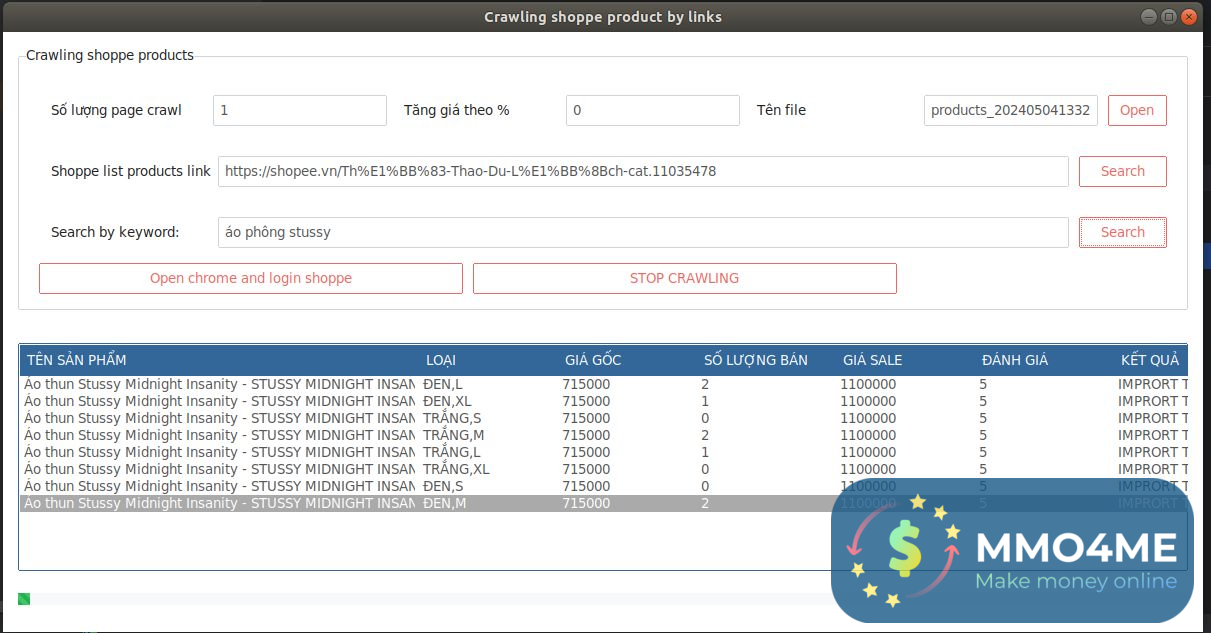The image size is (1211, 633).
Task: Focus the Tăng giá theo % field
Action: [x=653, y=110]
